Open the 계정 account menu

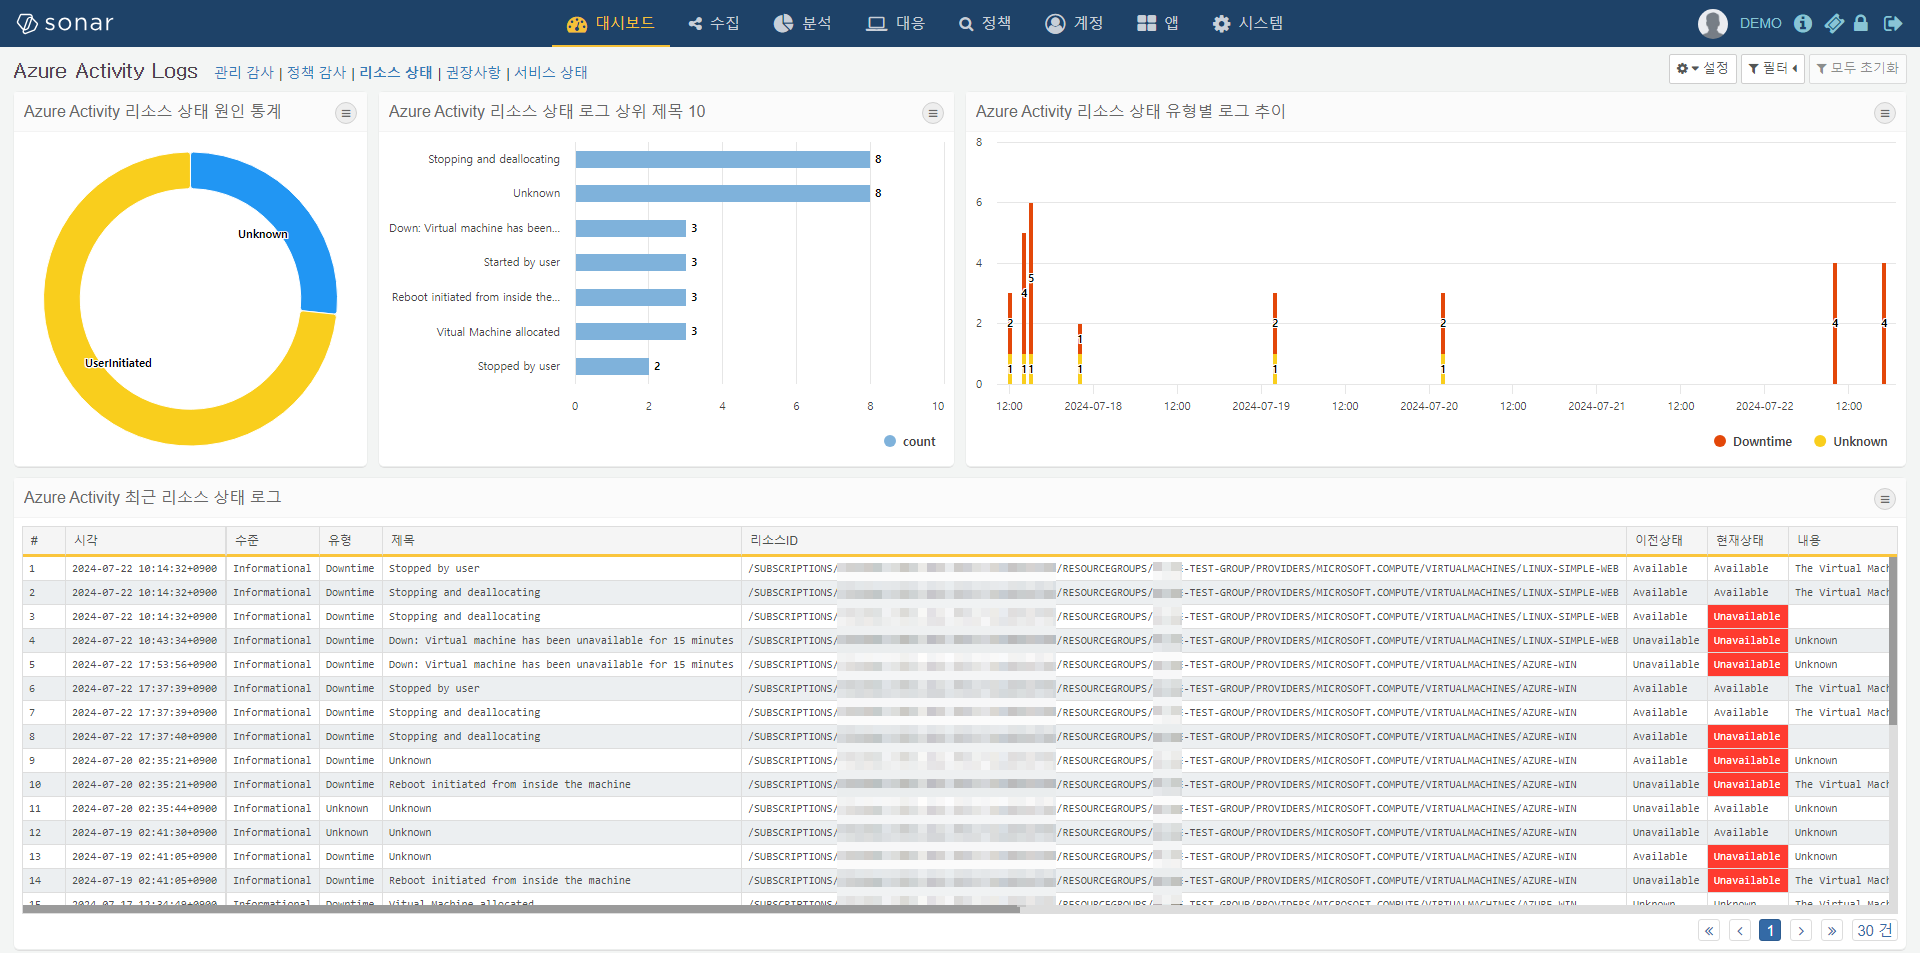coord(1074,23)
